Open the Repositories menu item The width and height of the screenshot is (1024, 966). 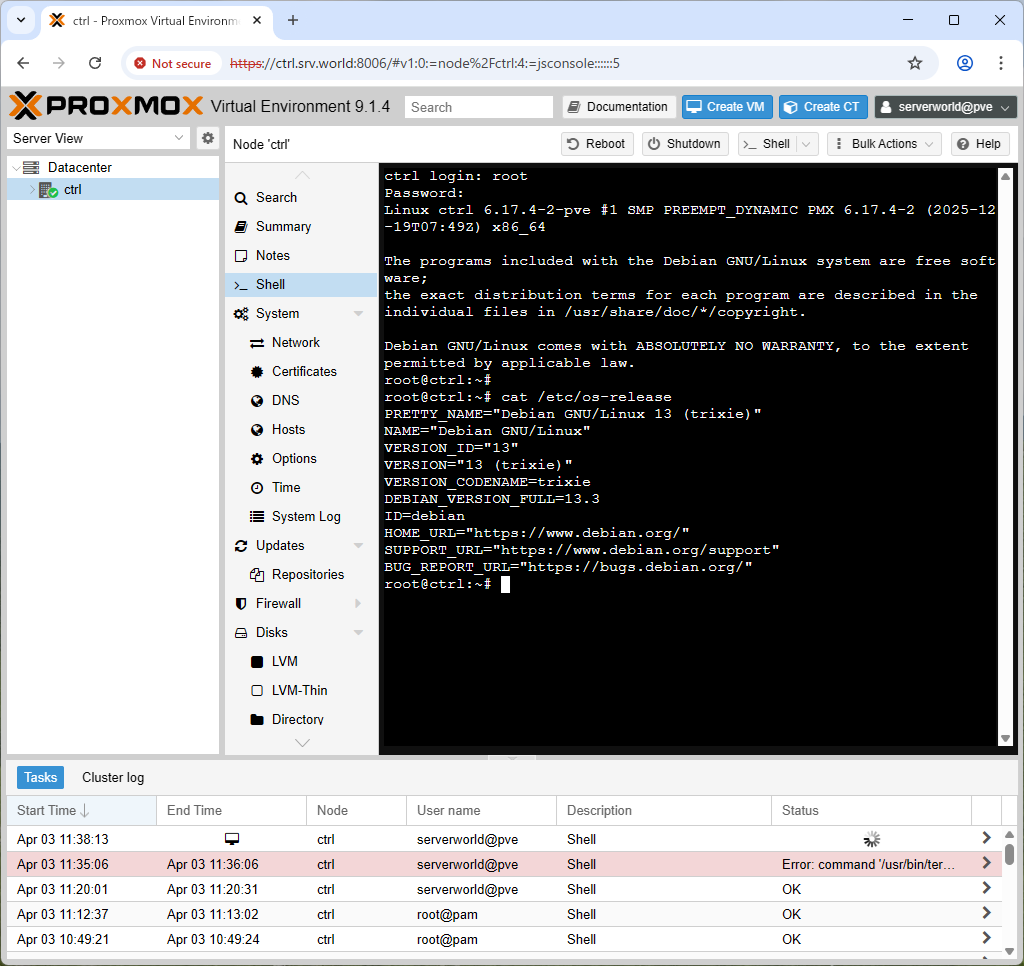301,575
